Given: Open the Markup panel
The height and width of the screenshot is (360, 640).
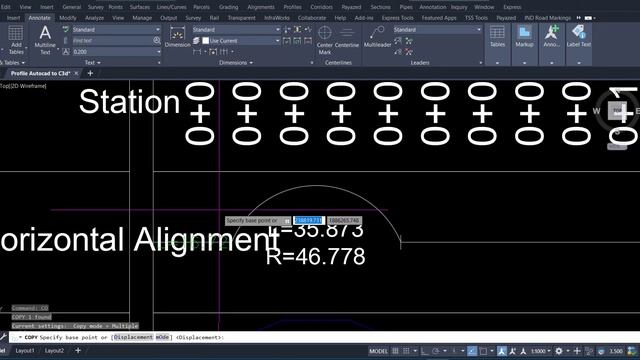Looking at the screenshot, I should tap(524, 37).
